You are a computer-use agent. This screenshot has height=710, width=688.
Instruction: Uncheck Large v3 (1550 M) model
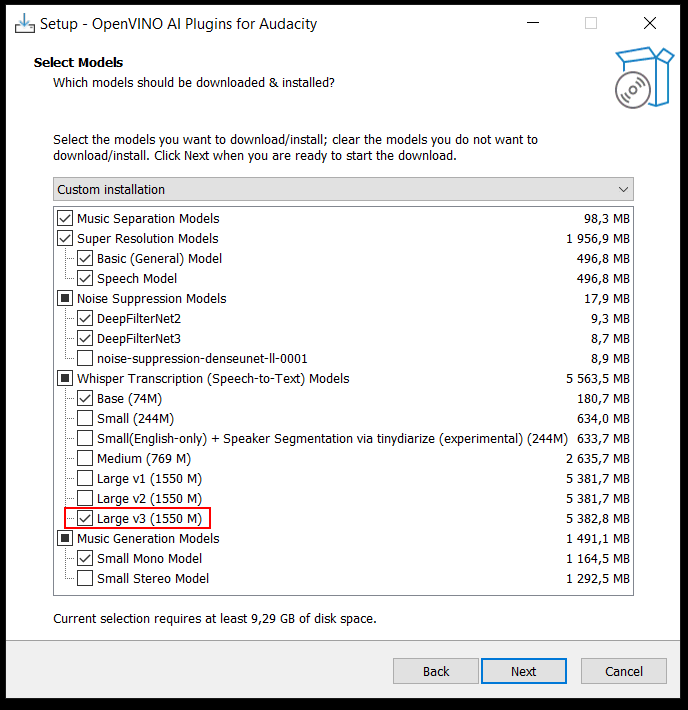pyautogui.click(x=85, y=518)
